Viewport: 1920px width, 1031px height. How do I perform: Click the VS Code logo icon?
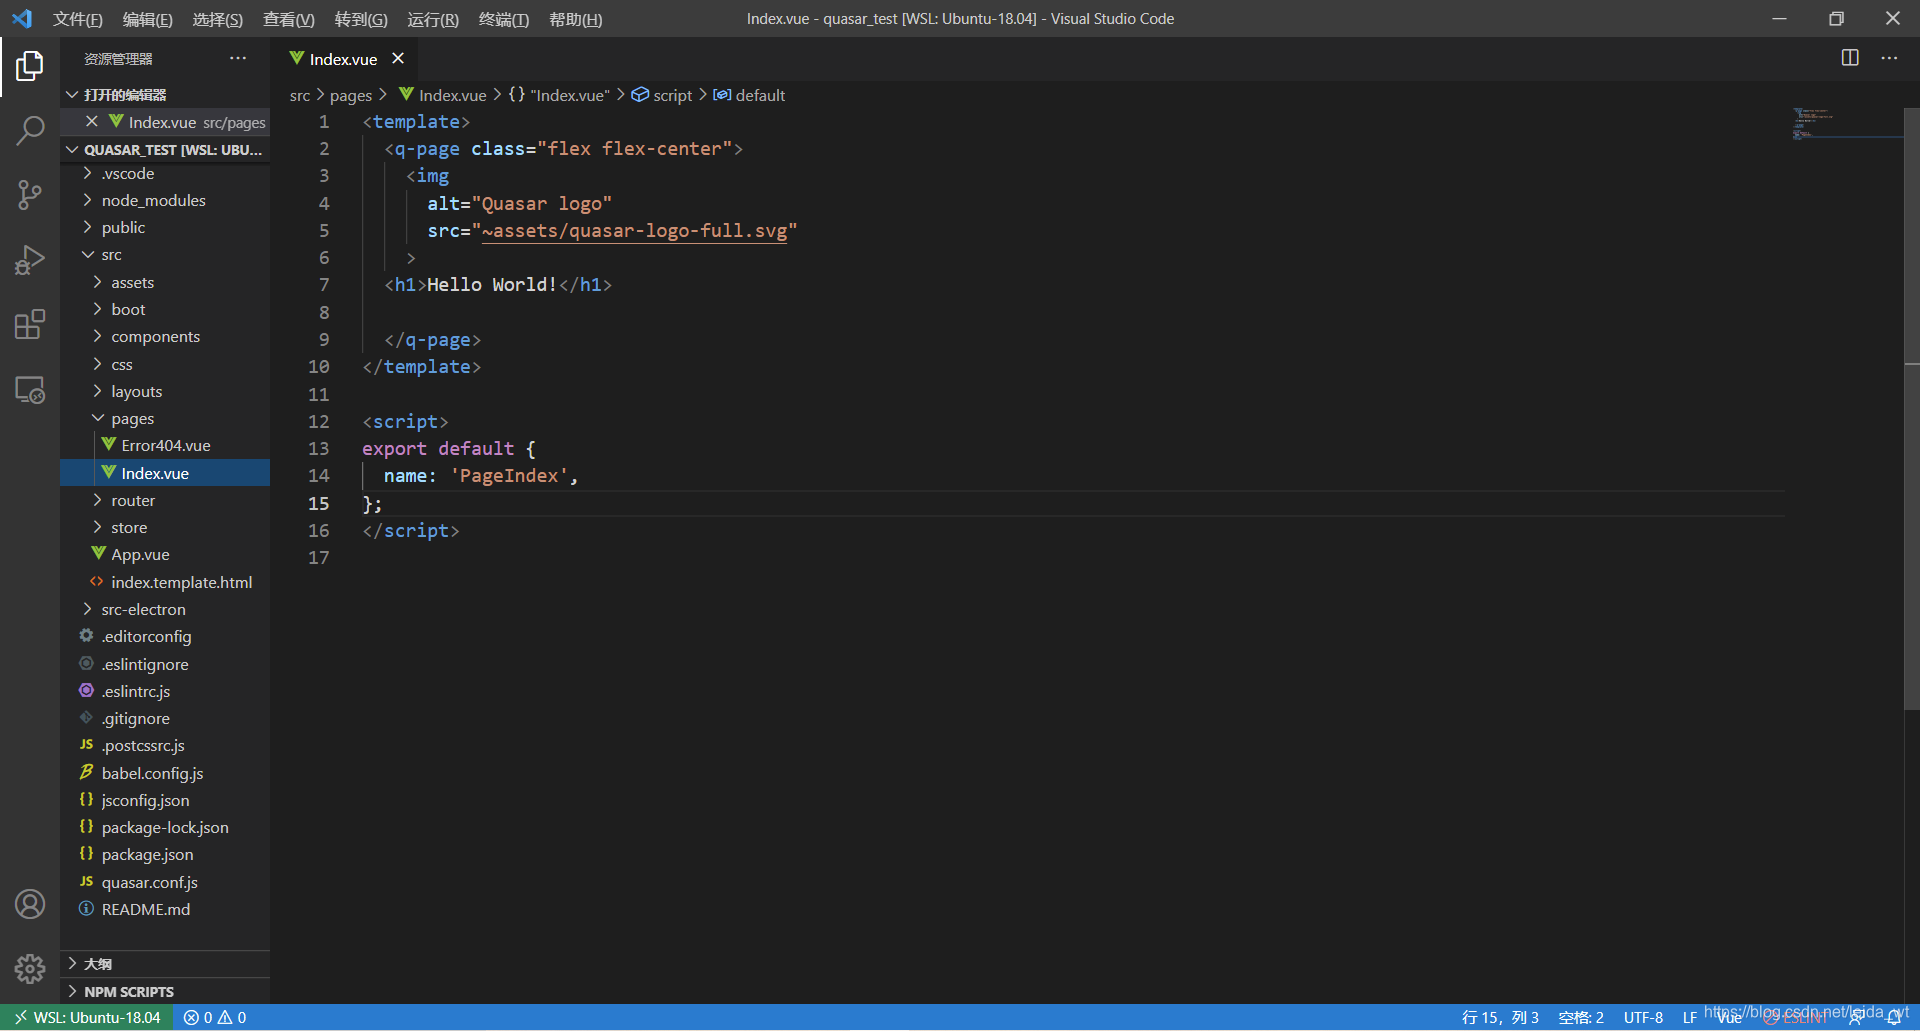click(x=21, y=18)
